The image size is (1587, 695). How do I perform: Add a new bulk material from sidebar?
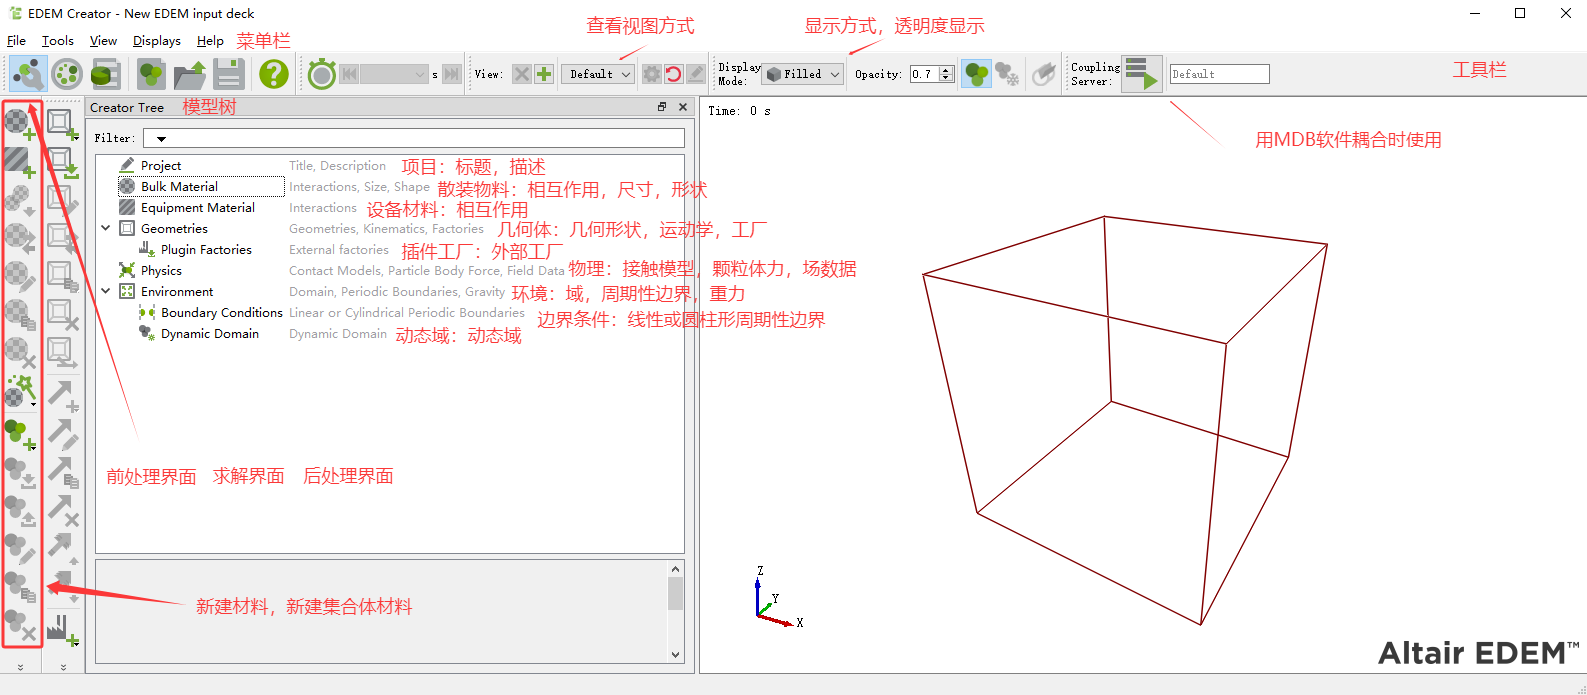click(20, 124)
